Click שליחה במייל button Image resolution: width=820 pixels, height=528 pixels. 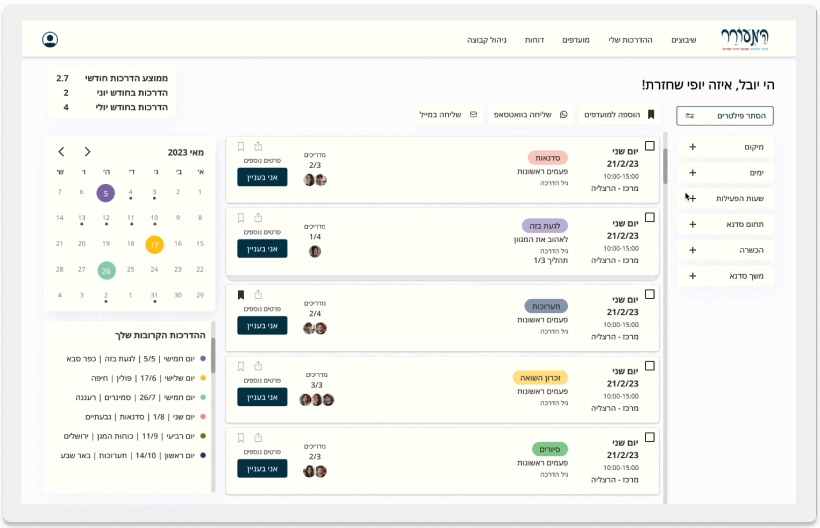pyautogui.click(x=448, y=114)
